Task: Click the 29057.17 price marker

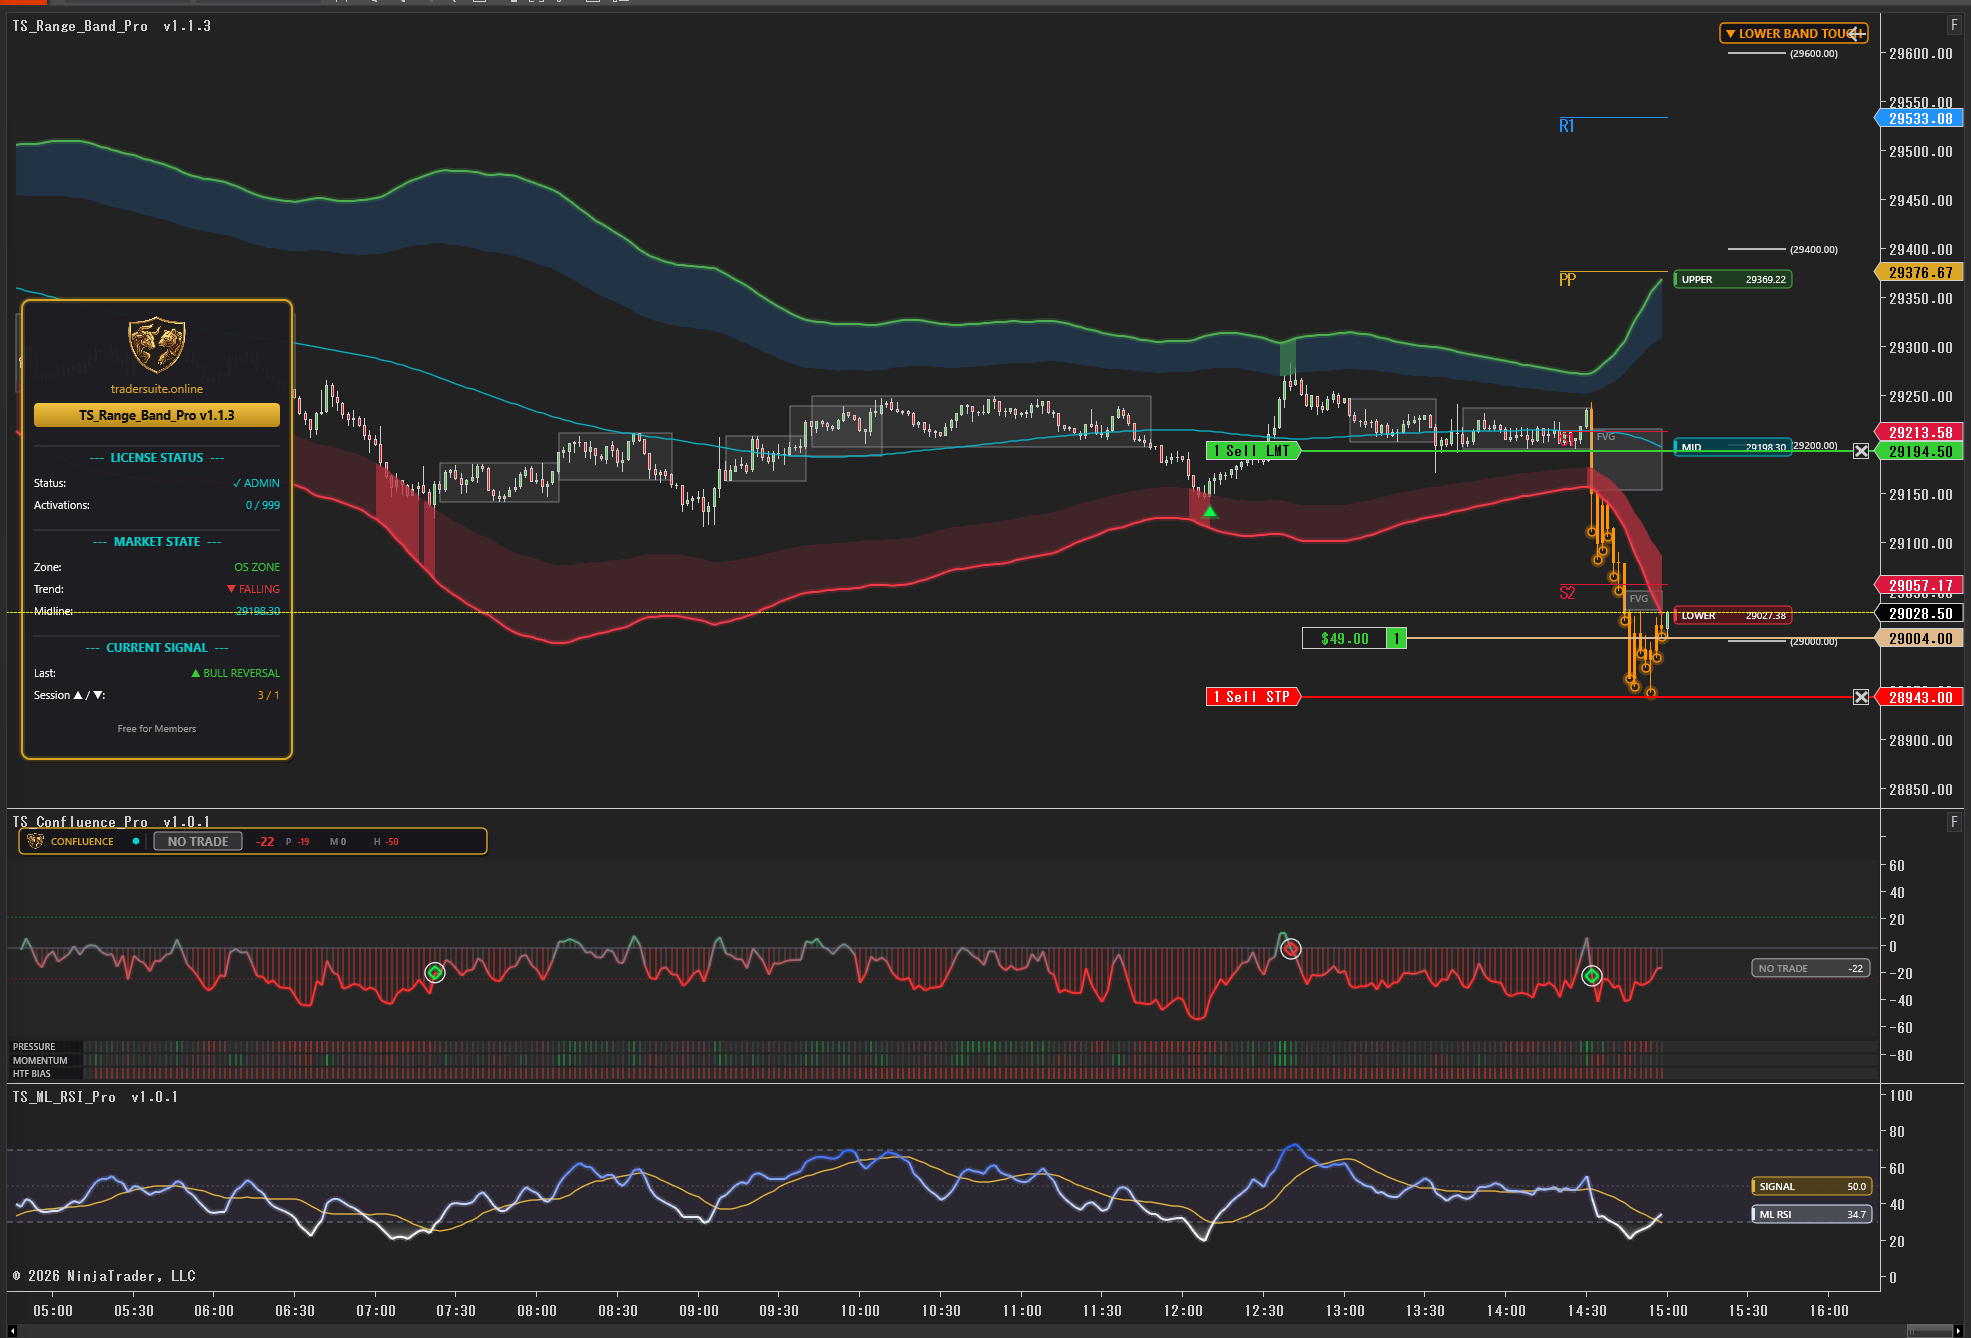Action: 1920,585
